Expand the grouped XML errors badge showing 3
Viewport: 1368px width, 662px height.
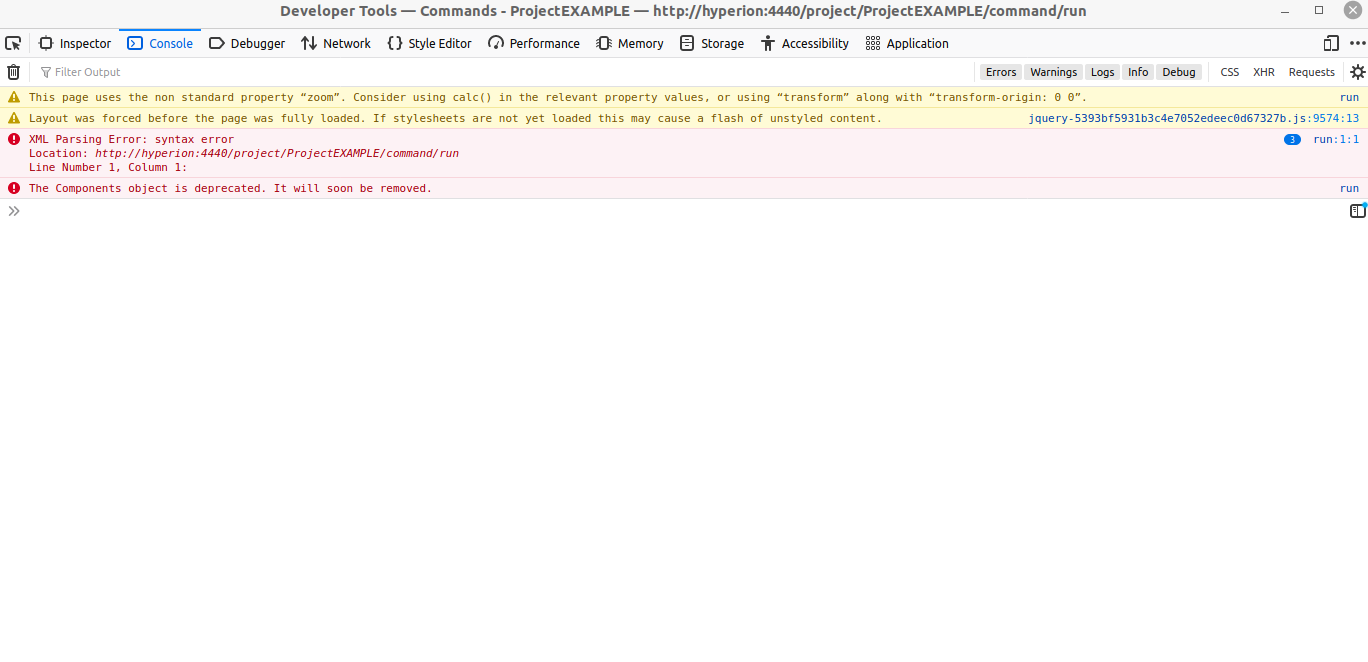1292,139
